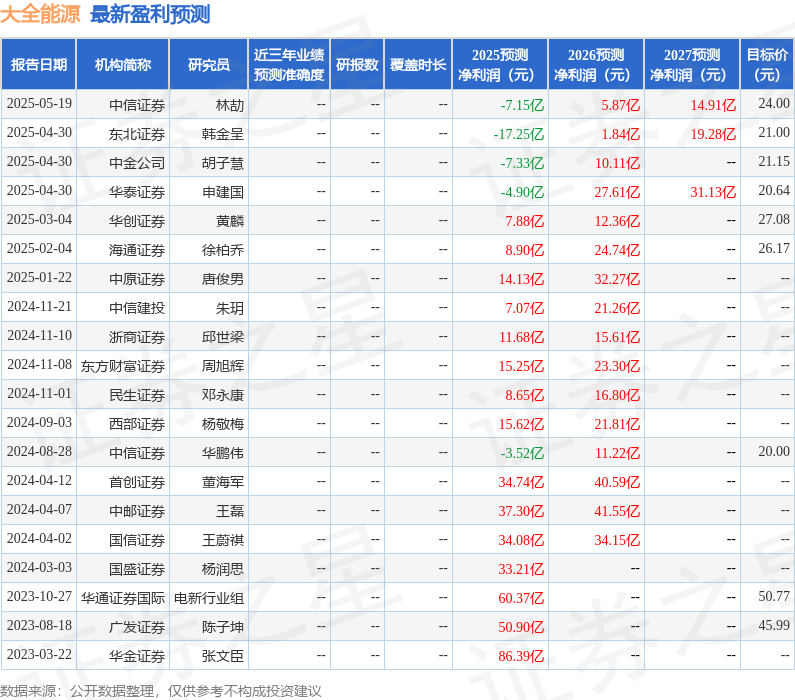Click 中金公司 in institution column
This screenshot has width=795, height=700.
tap(137, 163)
